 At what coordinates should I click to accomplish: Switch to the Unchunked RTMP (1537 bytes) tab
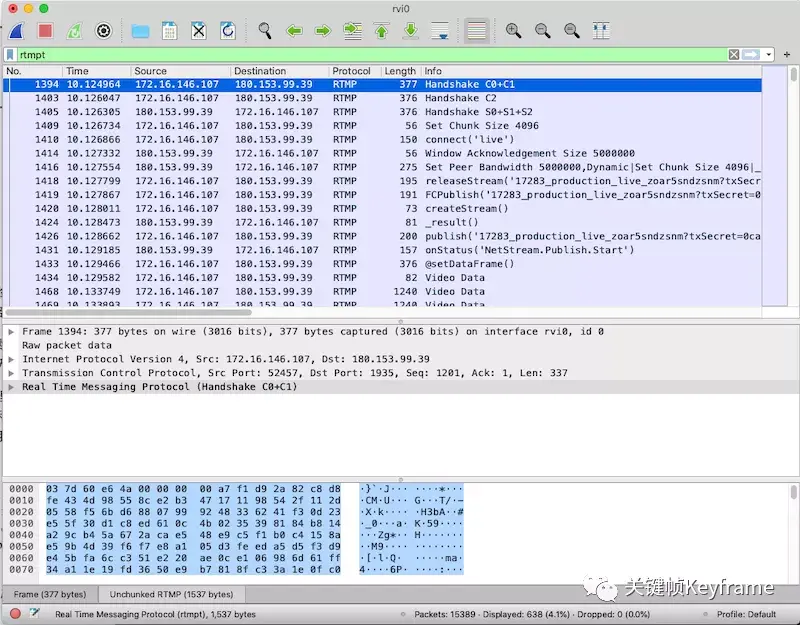(x=171, y=594)
